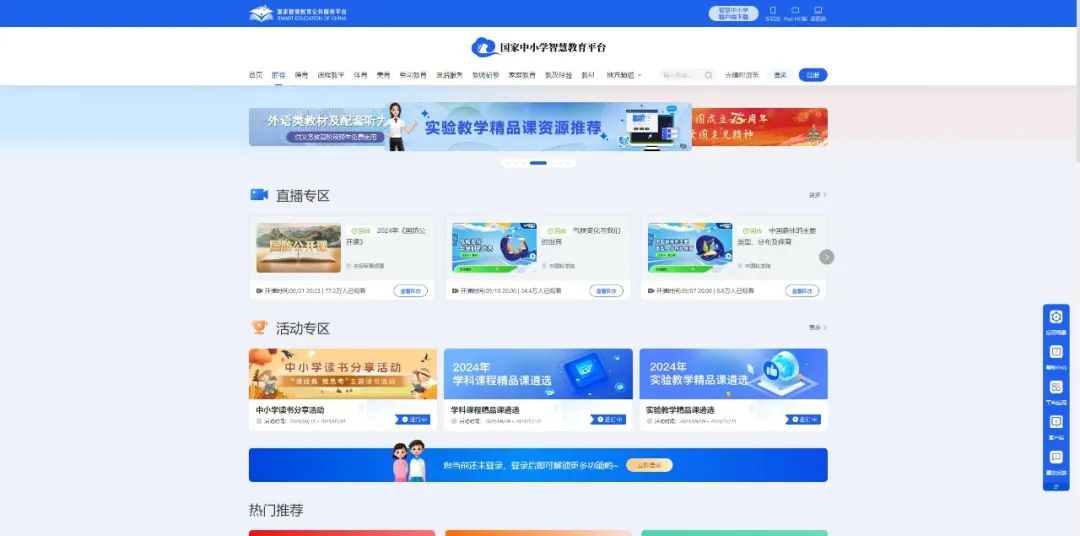
Task: View replay of 国防公开课 live
Action: click(x=411, y=291)
